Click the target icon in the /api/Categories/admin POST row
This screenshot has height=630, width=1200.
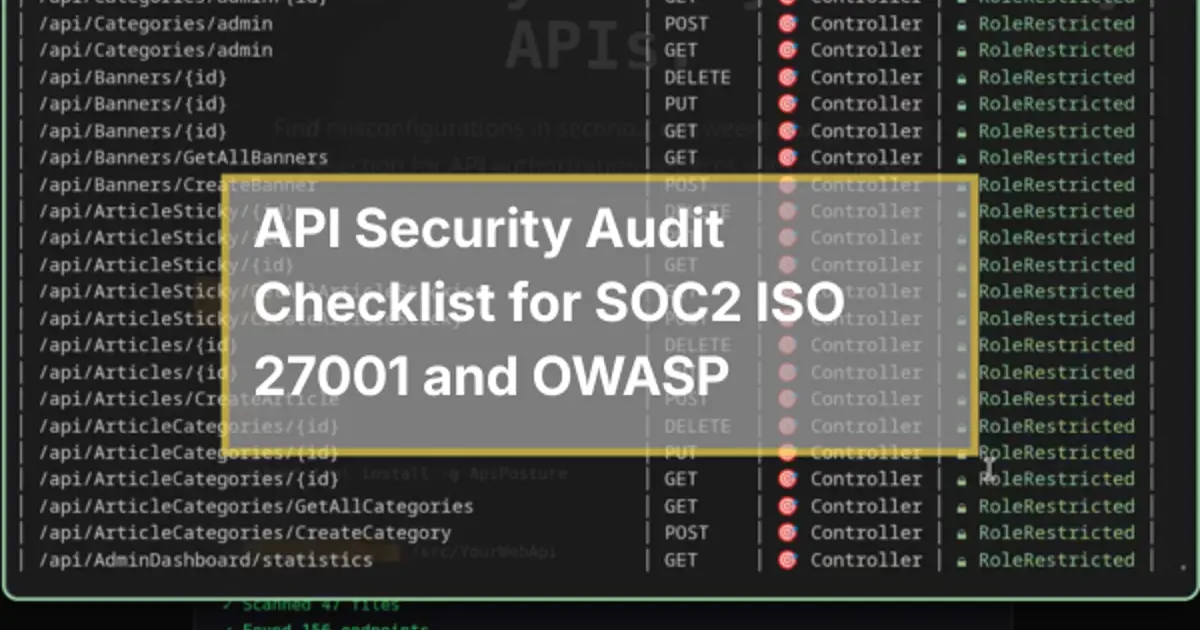(787, 23)
